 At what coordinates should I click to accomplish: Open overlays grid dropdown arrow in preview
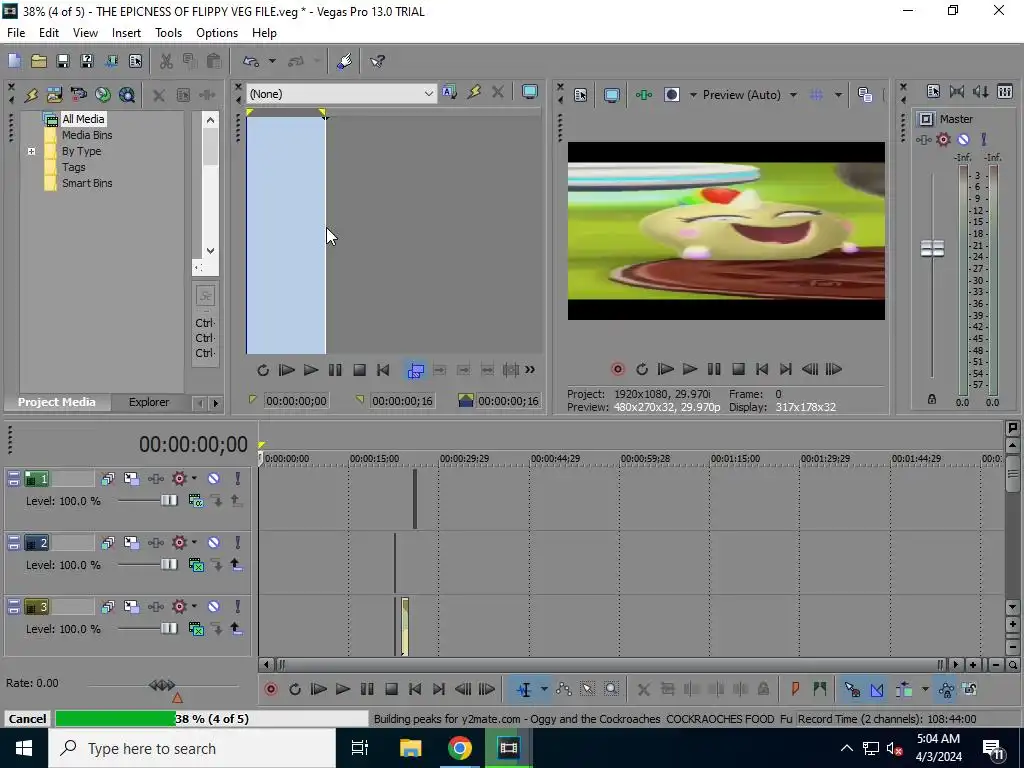click(x=838, y=95)
